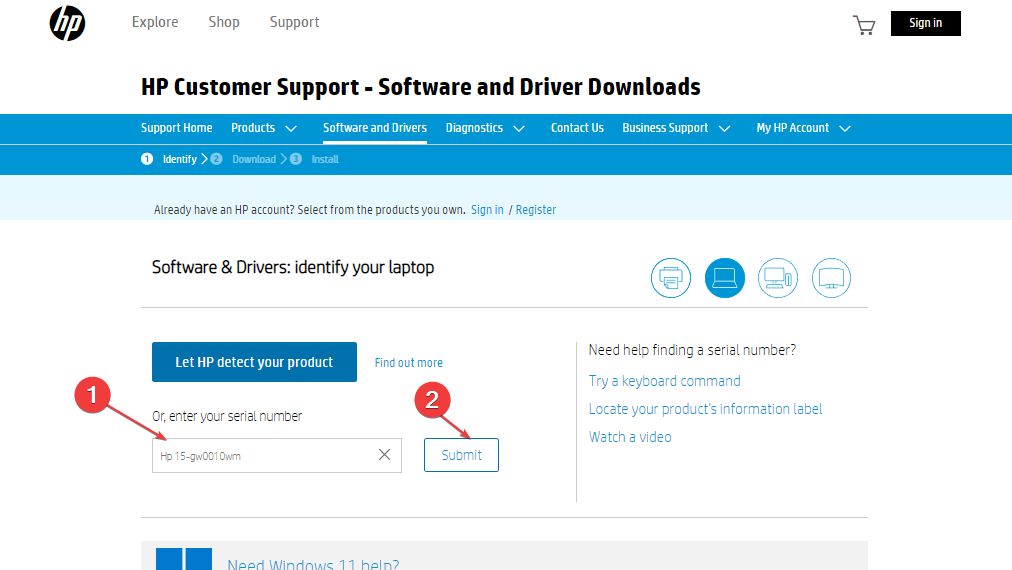The image size is (1012, 570).
Task: Open the Find out more link
Action: point(409,363)
